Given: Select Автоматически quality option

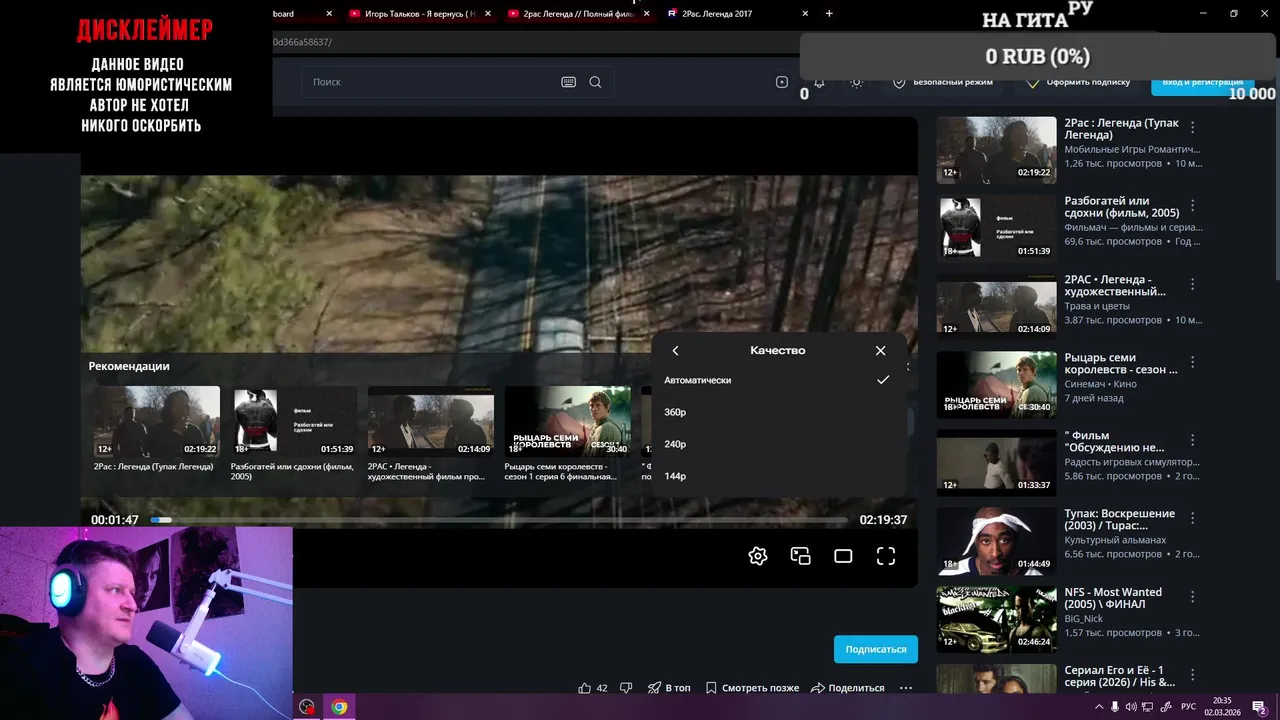Looking at the screenshot, I should click(777, 380).
